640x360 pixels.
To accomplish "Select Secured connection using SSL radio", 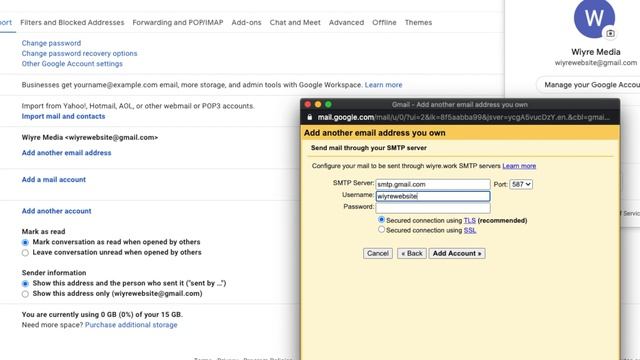I will (381, 230).
